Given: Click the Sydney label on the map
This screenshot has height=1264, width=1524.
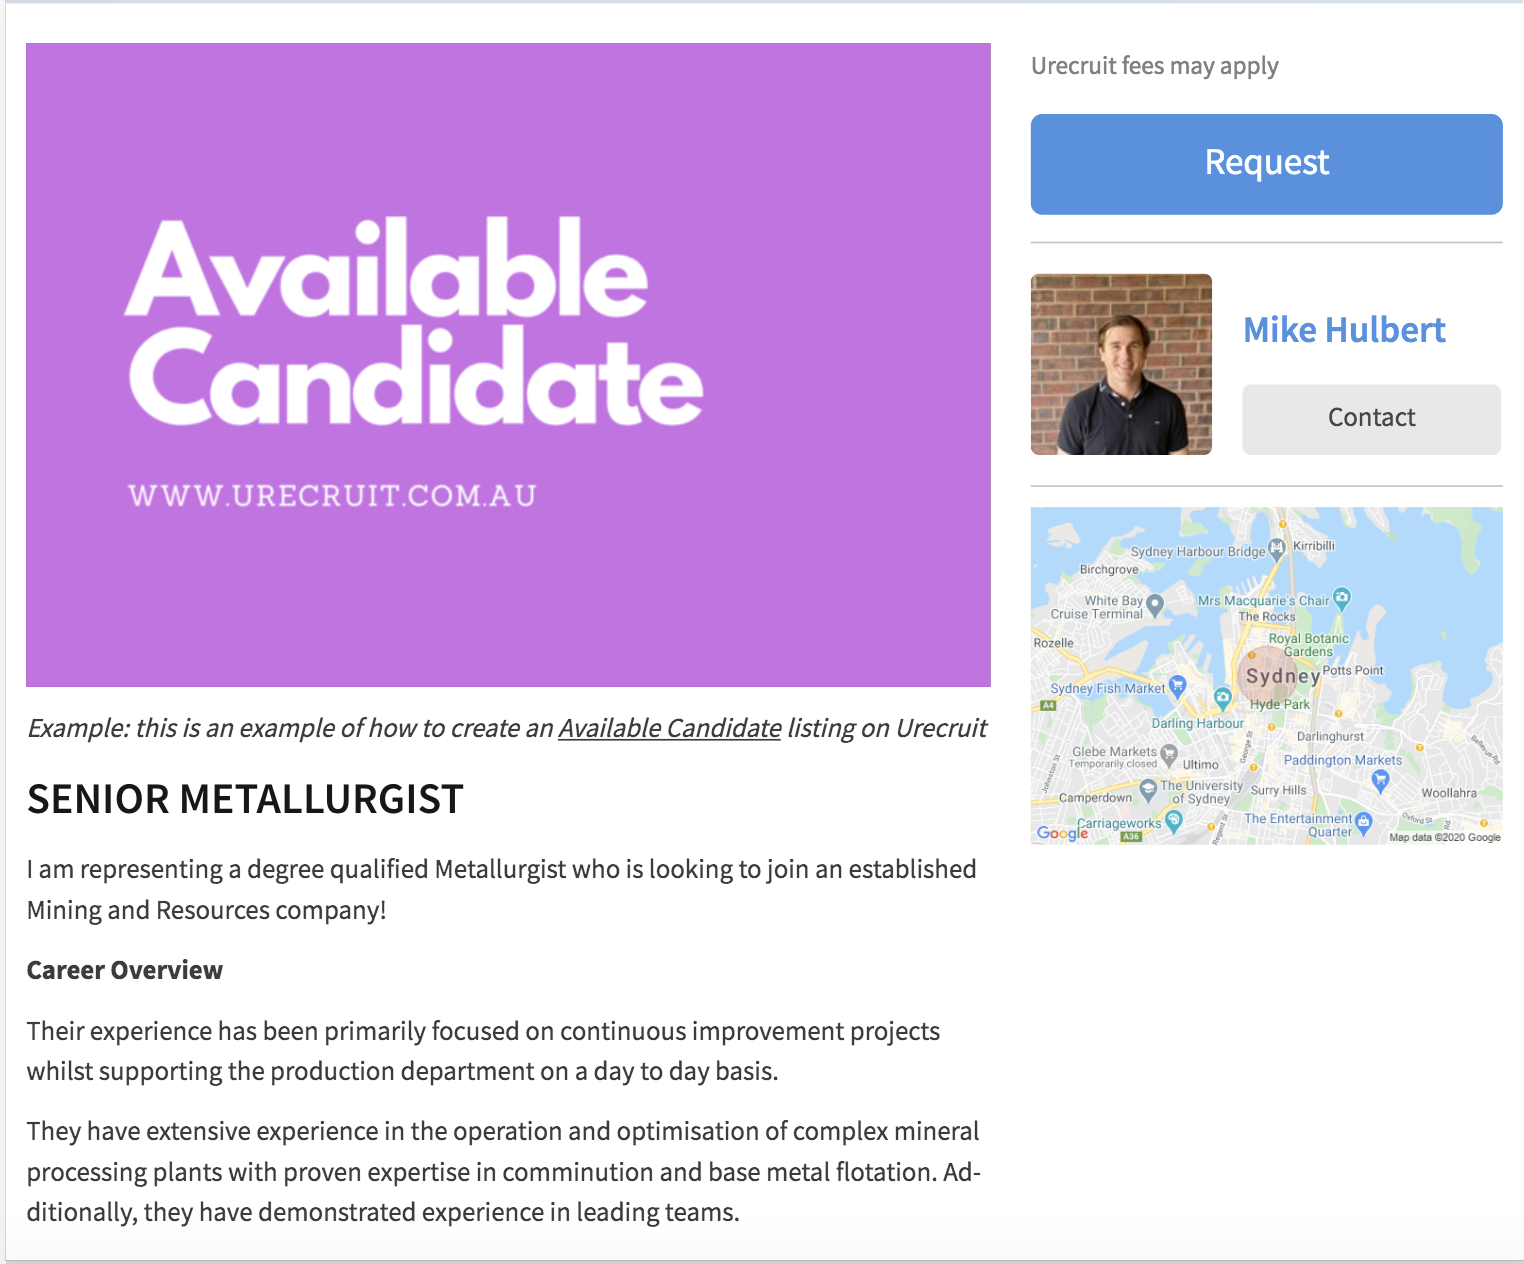Looking at the screenshot, I should [x=1284, y=676].
